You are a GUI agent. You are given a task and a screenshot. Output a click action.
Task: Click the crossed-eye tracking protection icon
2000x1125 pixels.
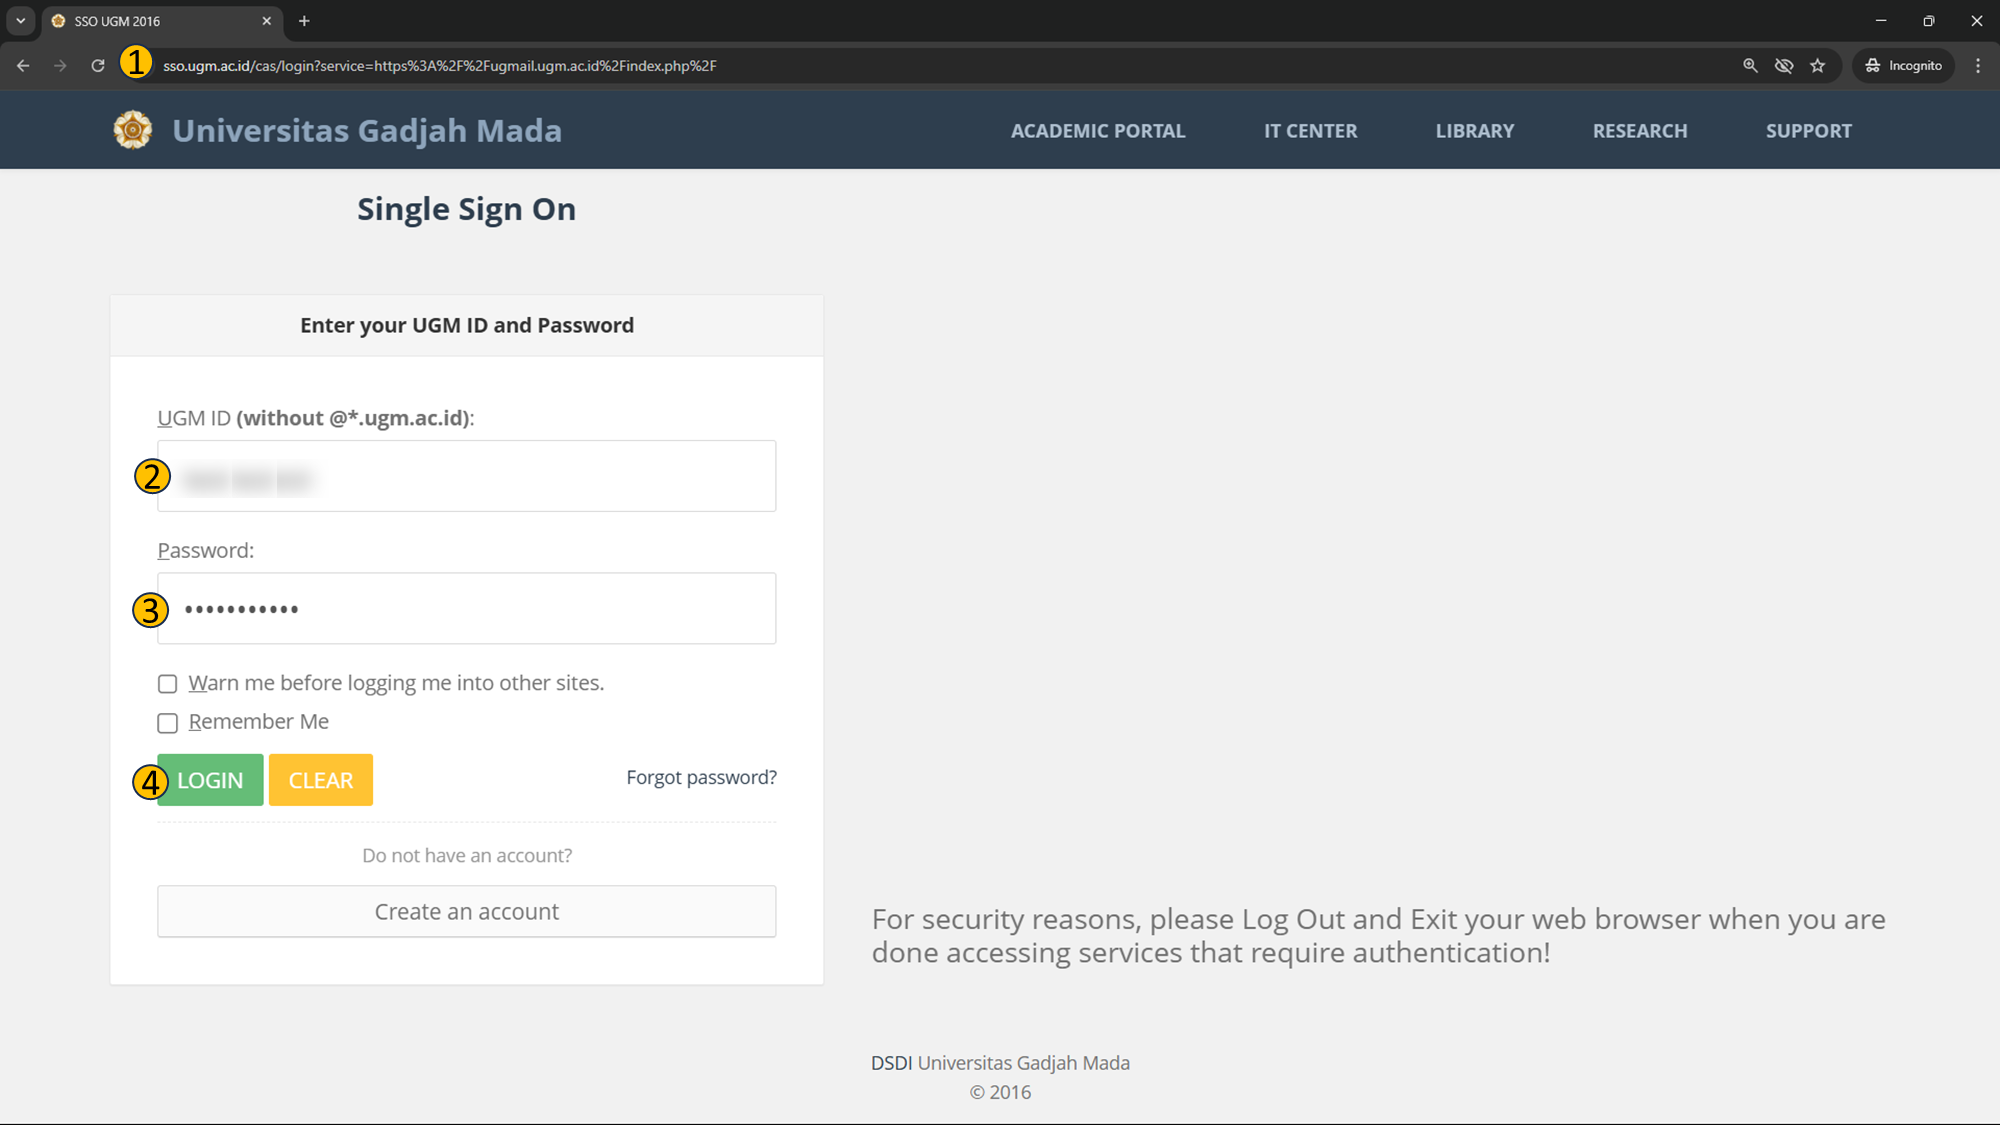point(1784,66)
